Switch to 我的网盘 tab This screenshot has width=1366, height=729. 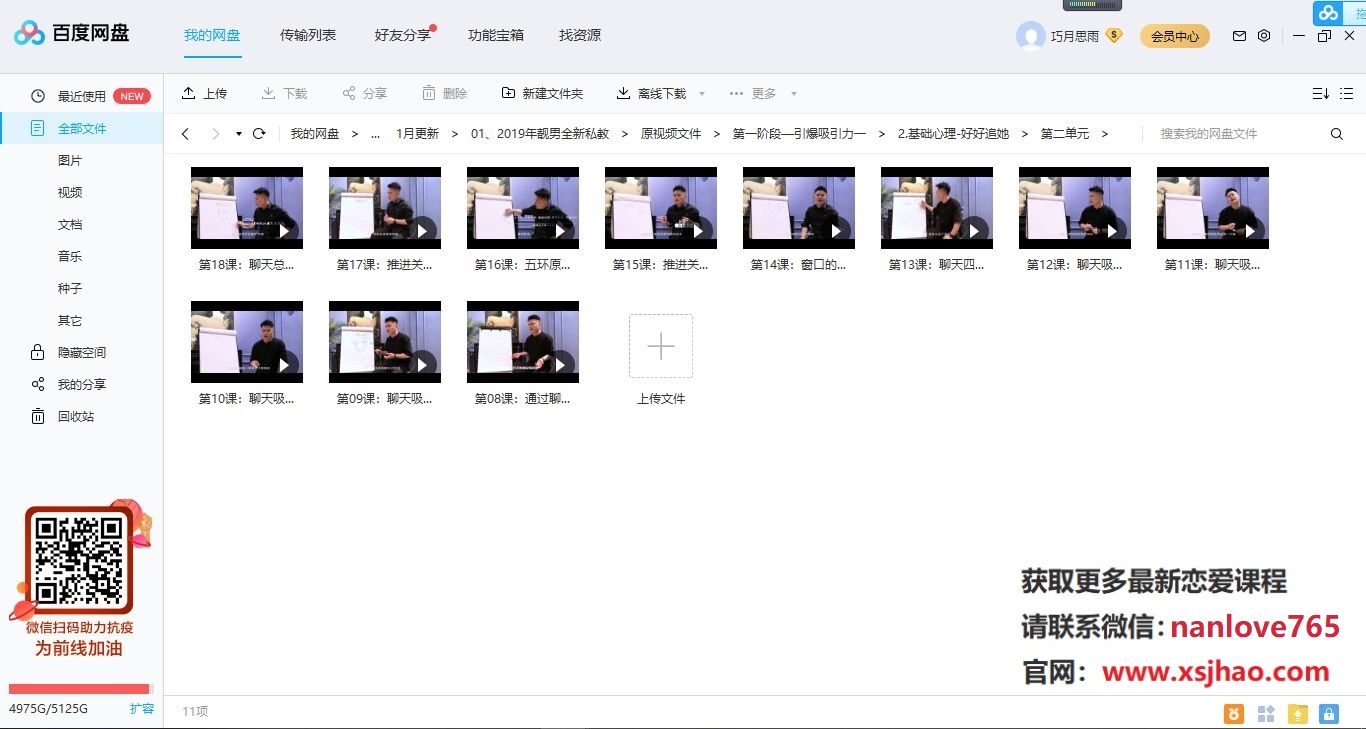click(212, 35)
